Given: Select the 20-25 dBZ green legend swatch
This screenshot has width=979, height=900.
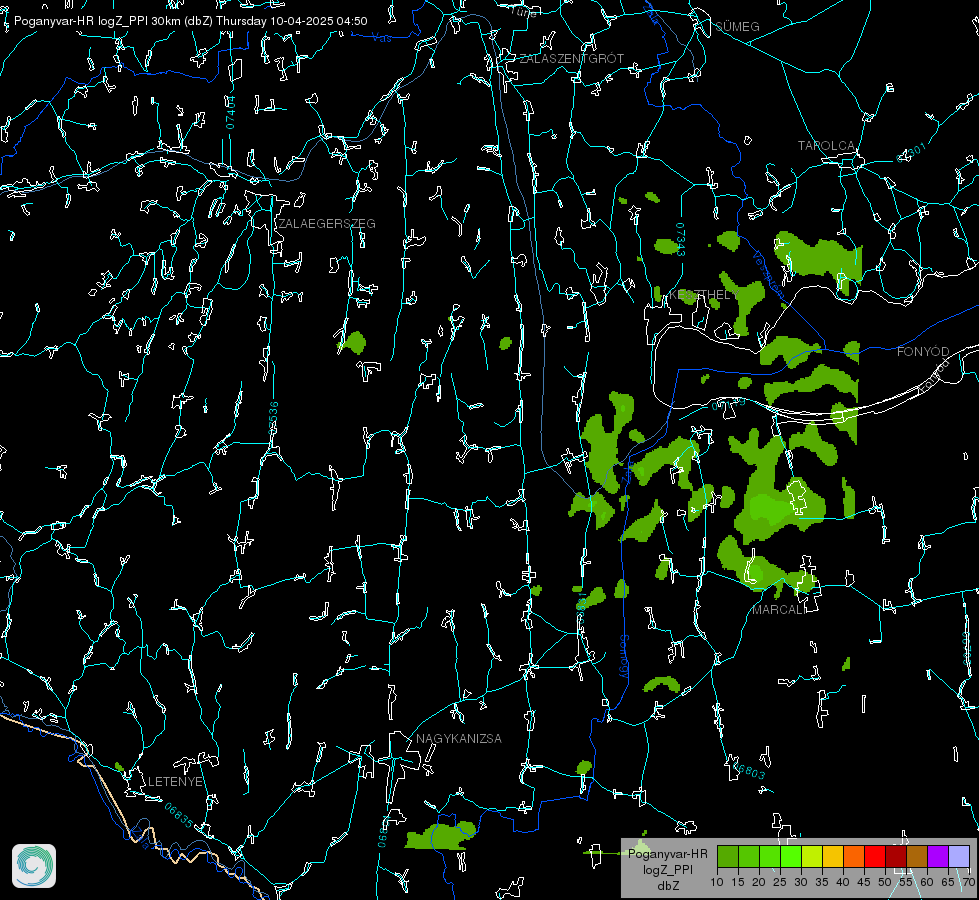Looking at the screenshot, I should tap(770, 856).
